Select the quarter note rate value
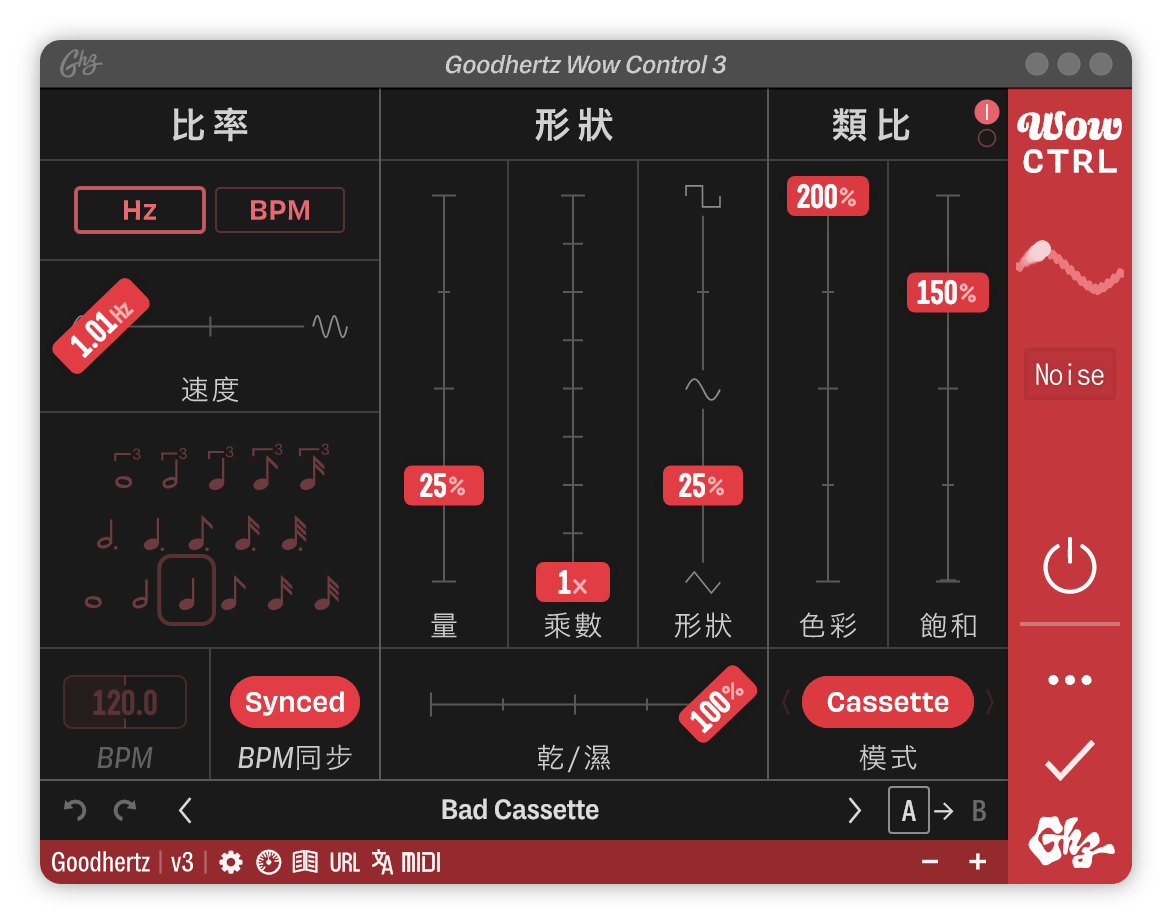1172x924 pixels. [187, 591]
